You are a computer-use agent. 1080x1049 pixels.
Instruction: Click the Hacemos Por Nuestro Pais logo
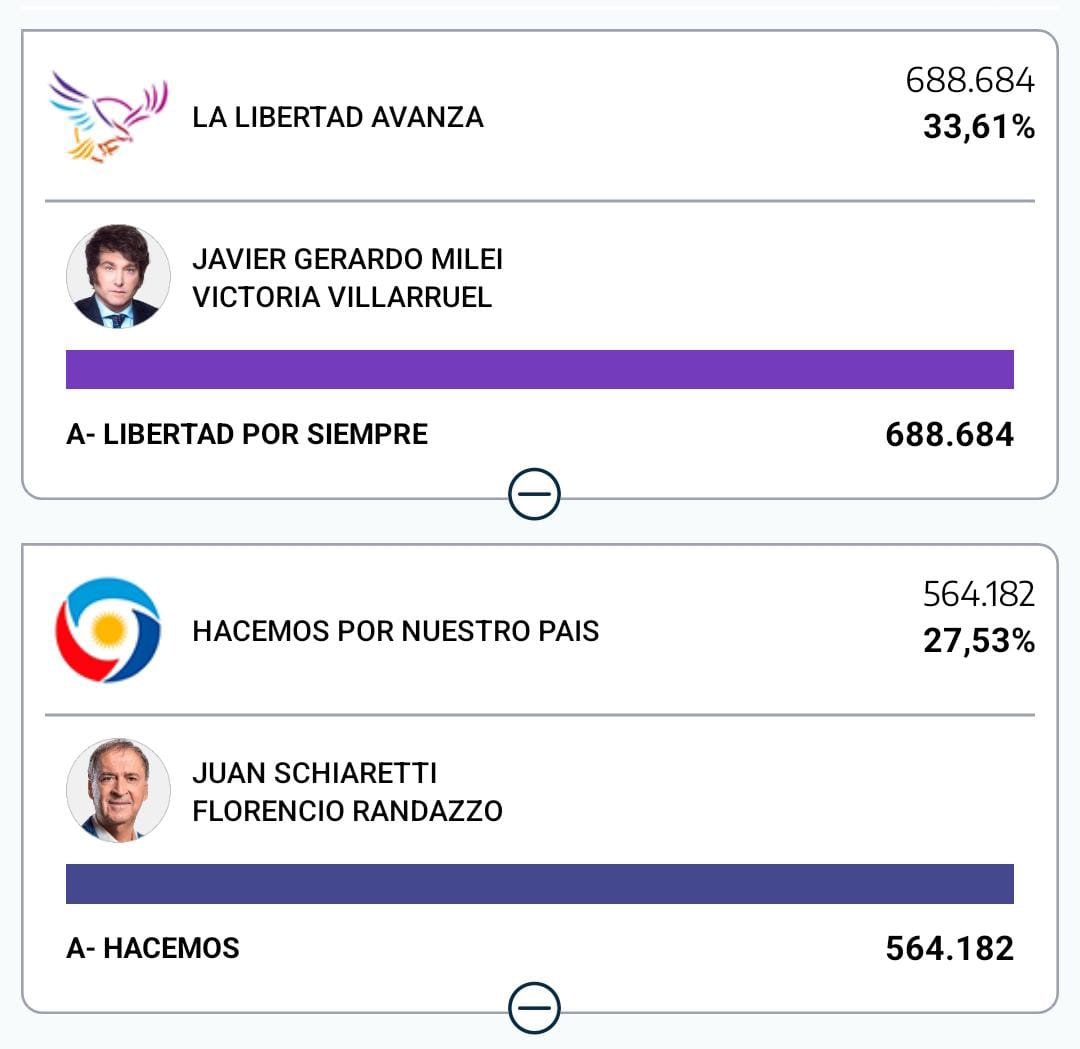click(108, 630)
